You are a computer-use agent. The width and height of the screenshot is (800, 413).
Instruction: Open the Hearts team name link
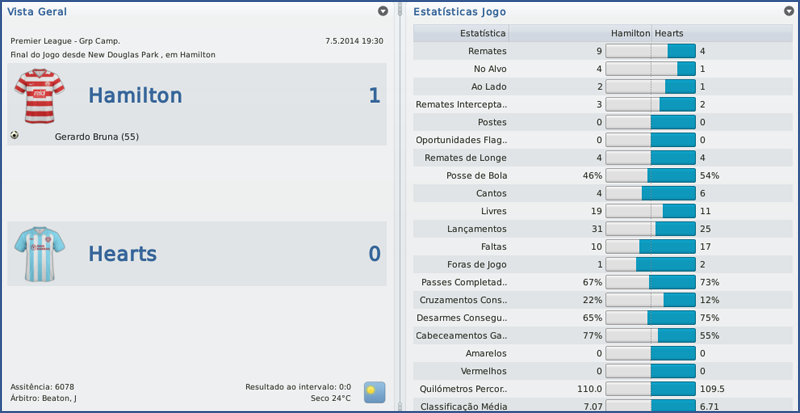[122, 254]
